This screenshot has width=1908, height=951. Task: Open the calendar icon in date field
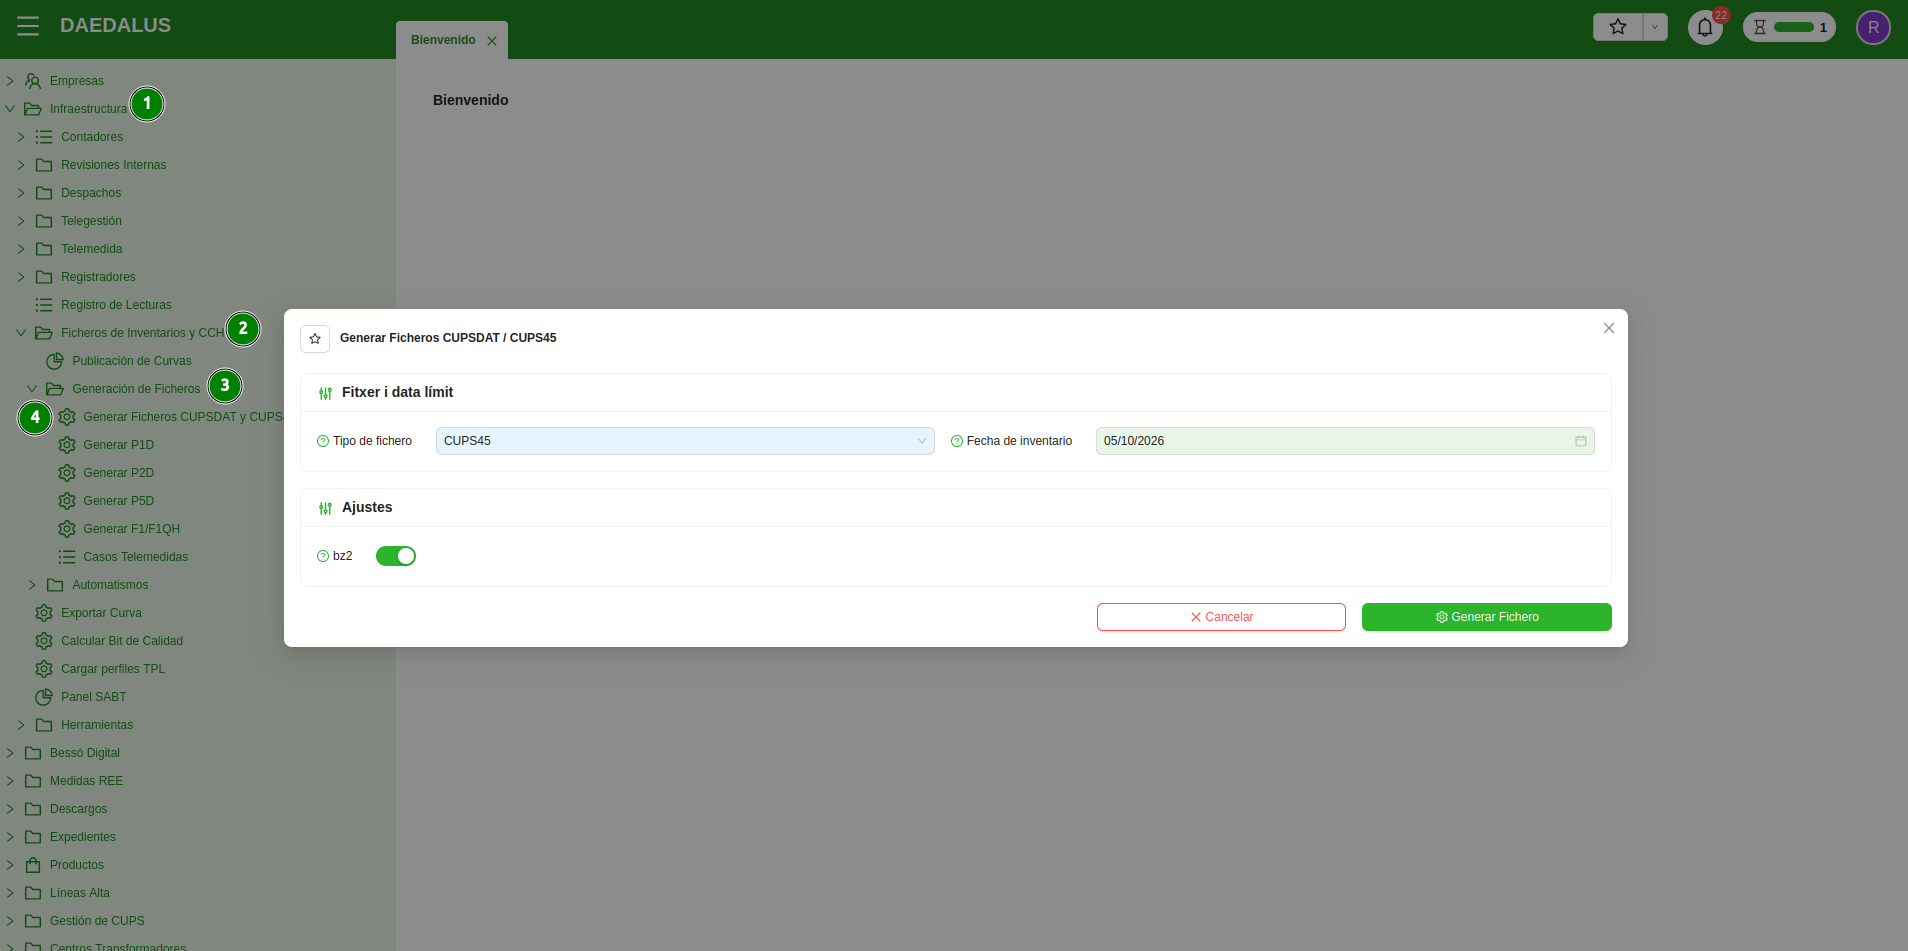pyautogui.click(x=1581, y=441)
